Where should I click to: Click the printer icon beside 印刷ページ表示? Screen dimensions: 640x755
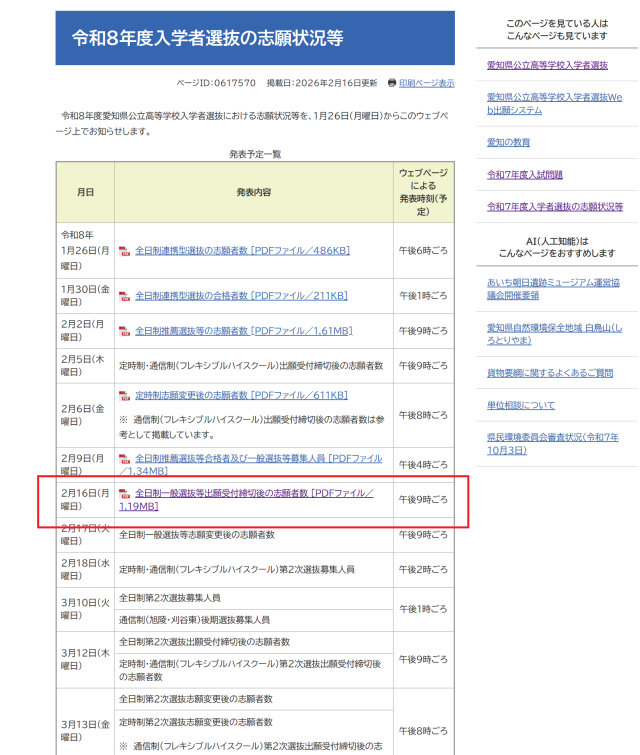pos(392,83)
